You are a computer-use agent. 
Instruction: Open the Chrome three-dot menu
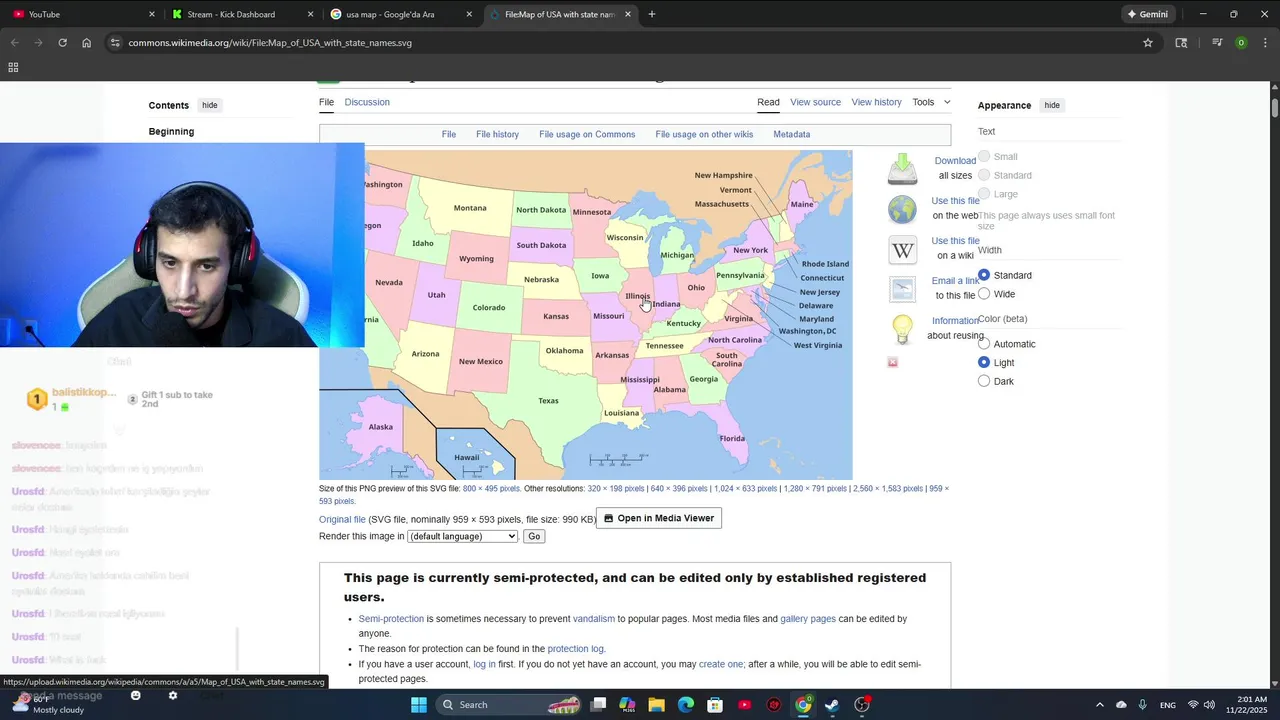pyautogui.click(x=1266, y=43)
